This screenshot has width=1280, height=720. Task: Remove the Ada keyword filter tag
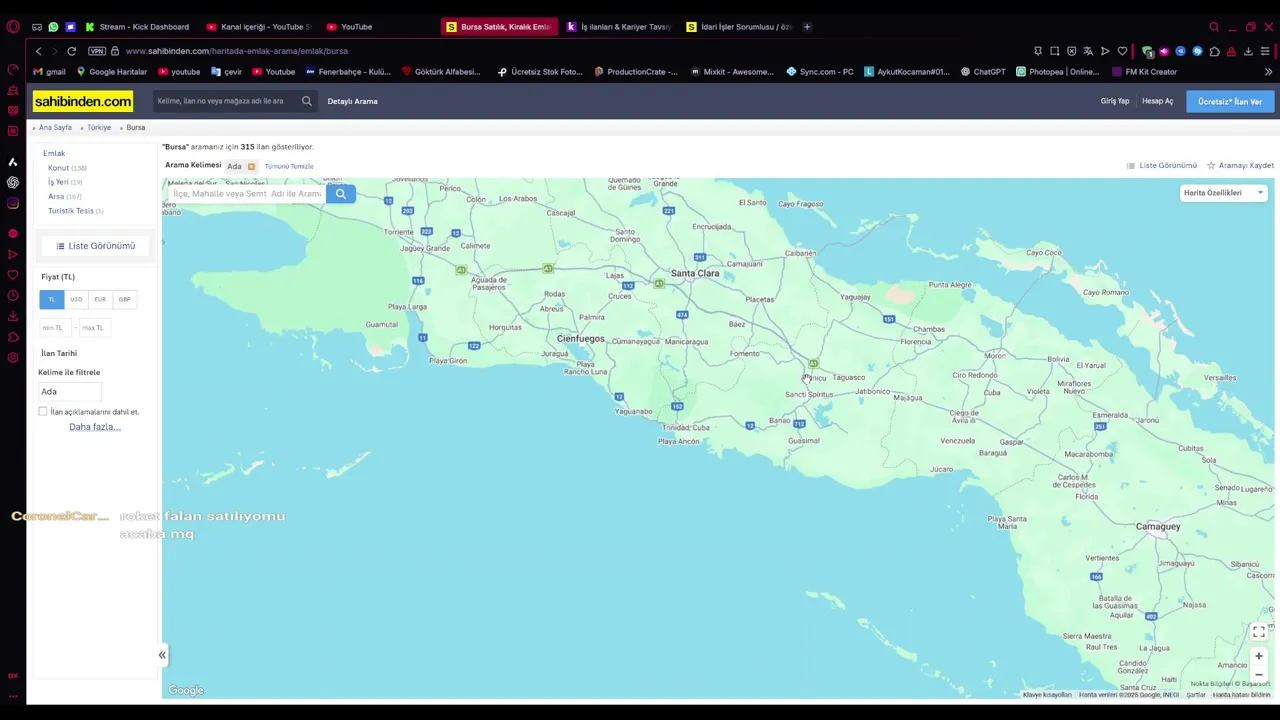coord(251,166)
